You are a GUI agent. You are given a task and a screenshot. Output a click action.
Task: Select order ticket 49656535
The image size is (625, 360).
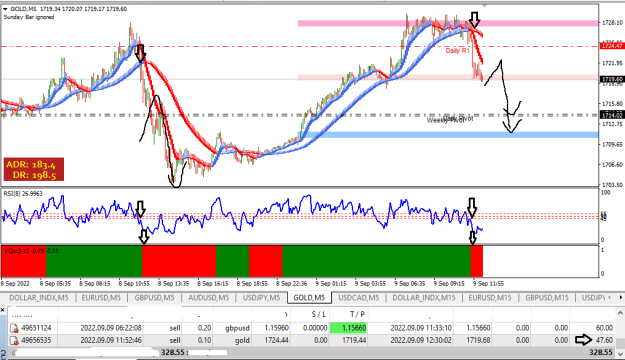[36, 340]
